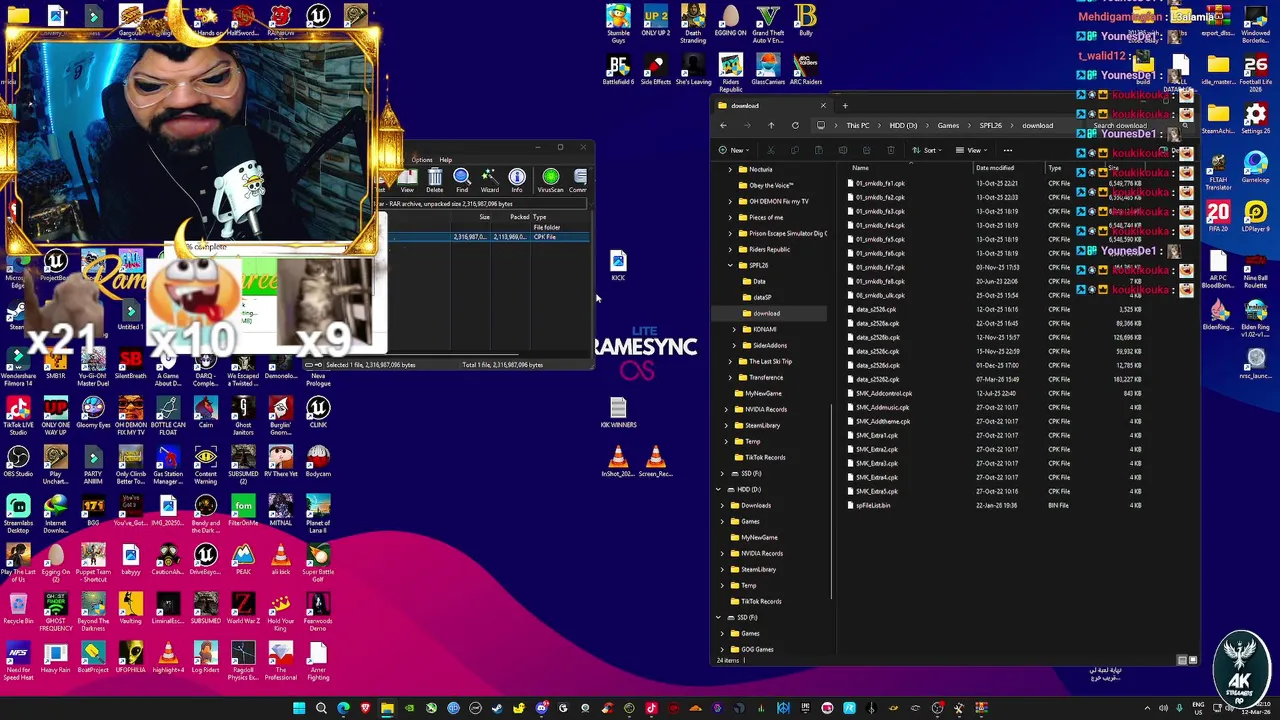
Task: Click the Delete button in WinRAR toolbar
Action: click(x=435, y=181)
